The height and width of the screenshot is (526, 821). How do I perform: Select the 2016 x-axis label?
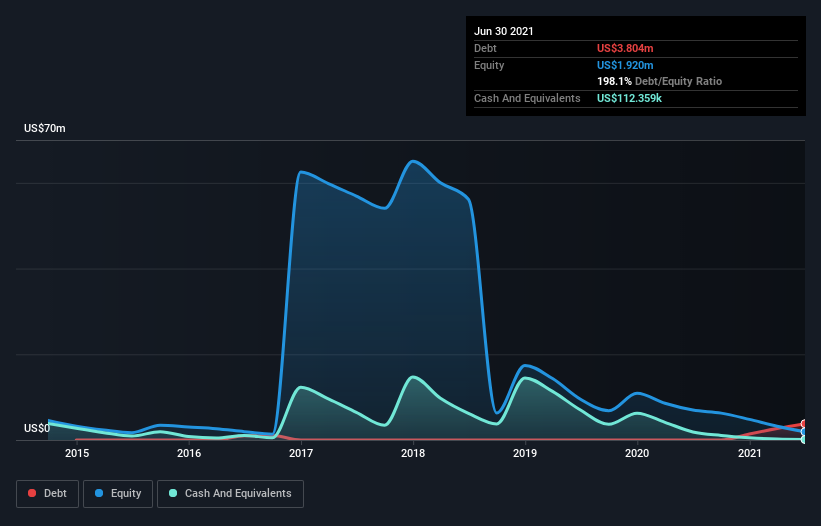[x=189, y=453]
